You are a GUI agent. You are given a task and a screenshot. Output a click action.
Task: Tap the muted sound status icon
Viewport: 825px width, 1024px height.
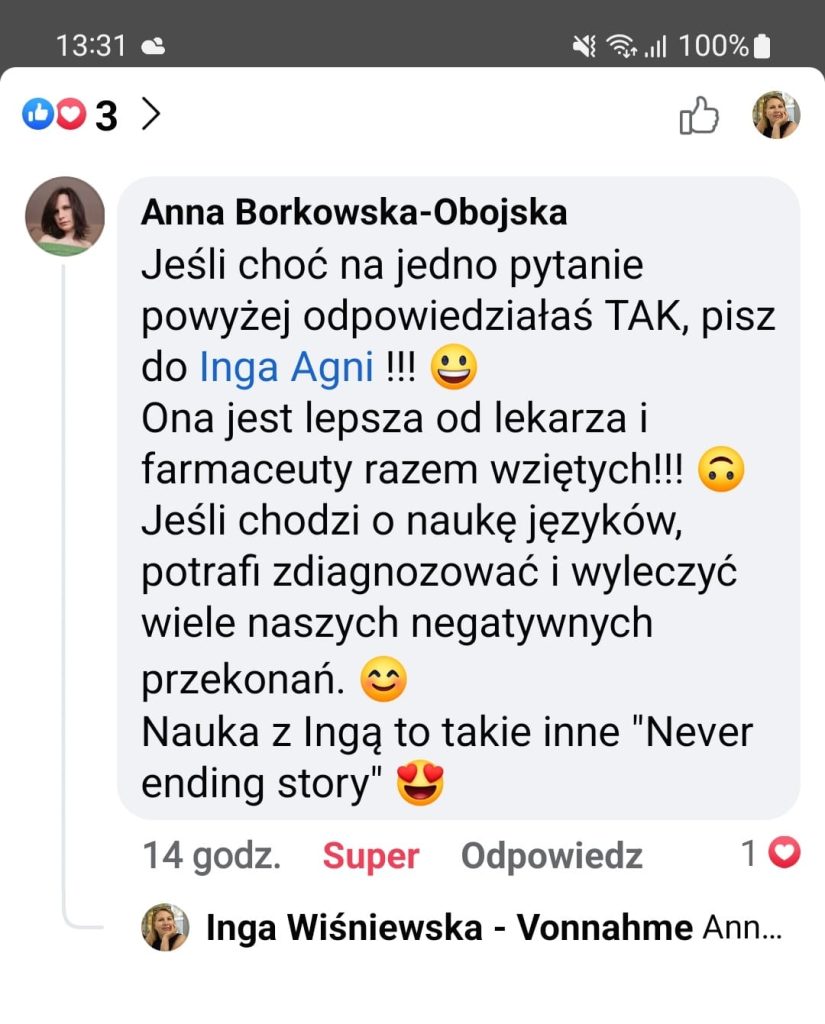pos(584,46)
